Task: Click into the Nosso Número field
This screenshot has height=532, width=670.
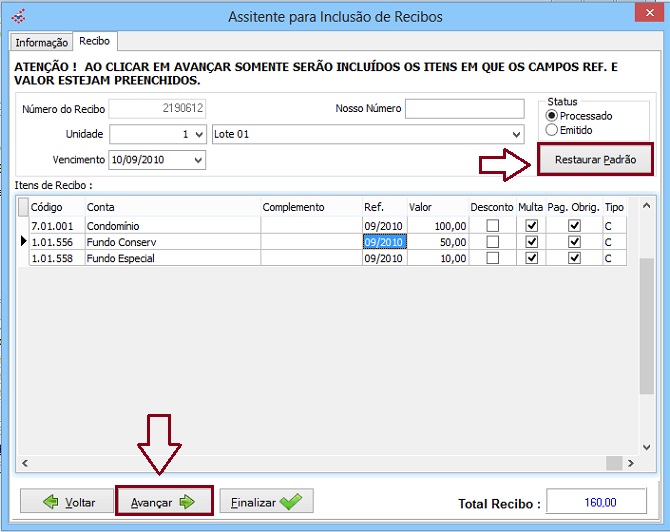Action: [x=464, y=108]
